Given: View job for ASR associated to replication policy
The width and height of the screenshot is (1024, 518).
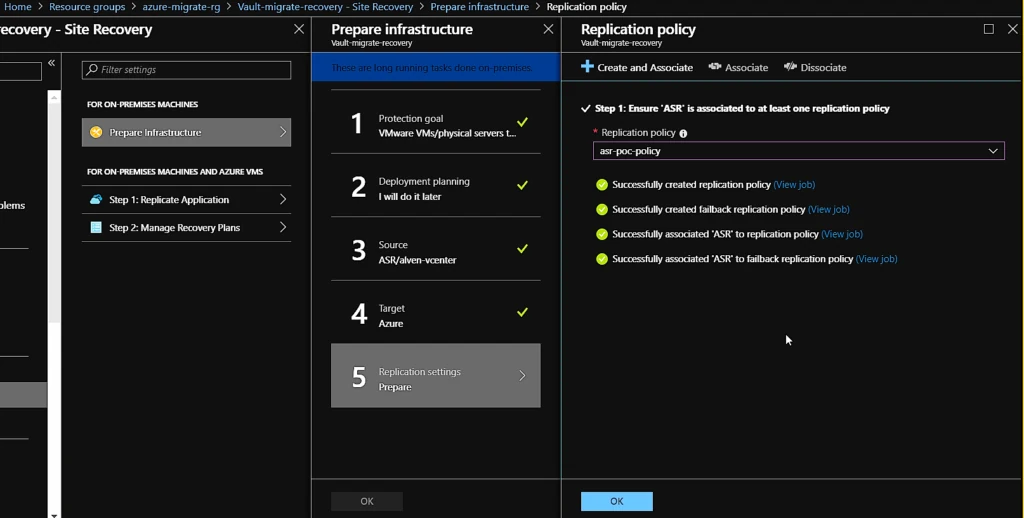Looking at the screenshot, I should point(842,234).
